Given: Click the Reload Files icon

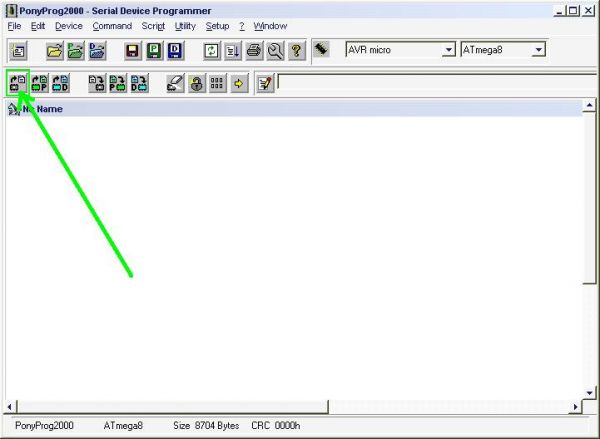Looking at the screenshot, I should click(x=211, y=50).
